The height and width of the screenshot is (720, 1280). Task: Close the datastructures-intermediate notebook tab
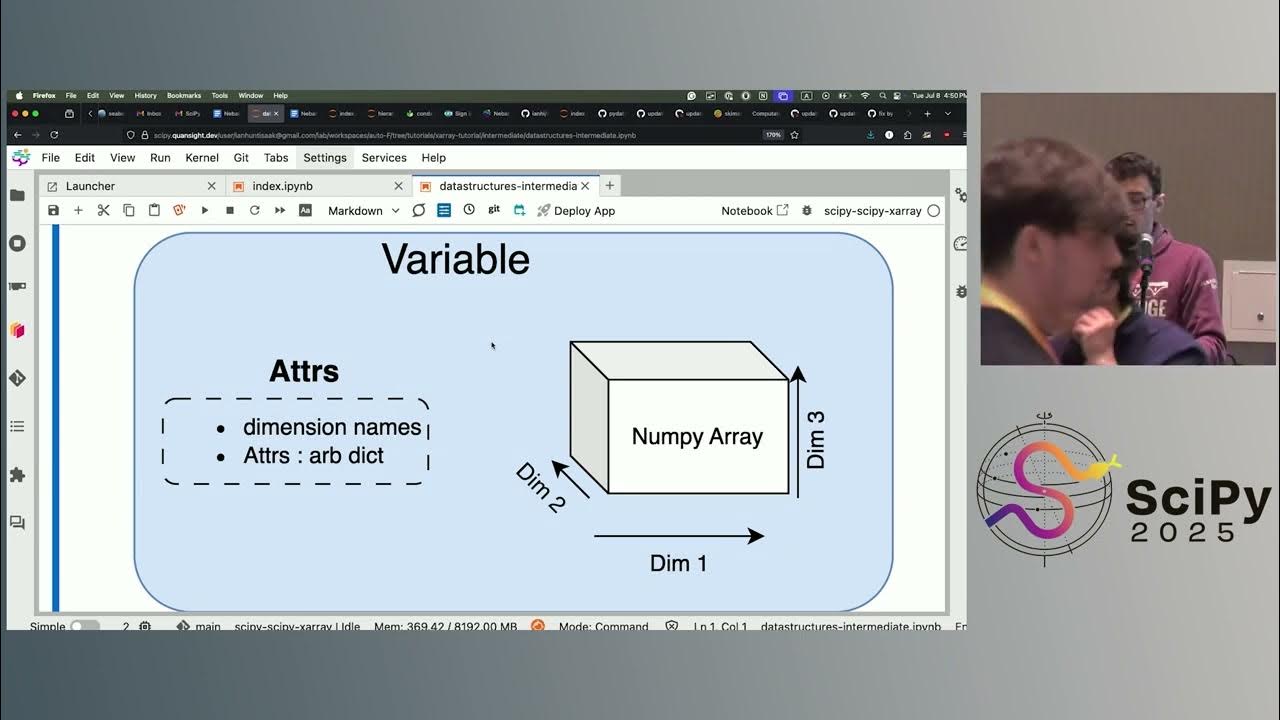[x=585, y=186]
